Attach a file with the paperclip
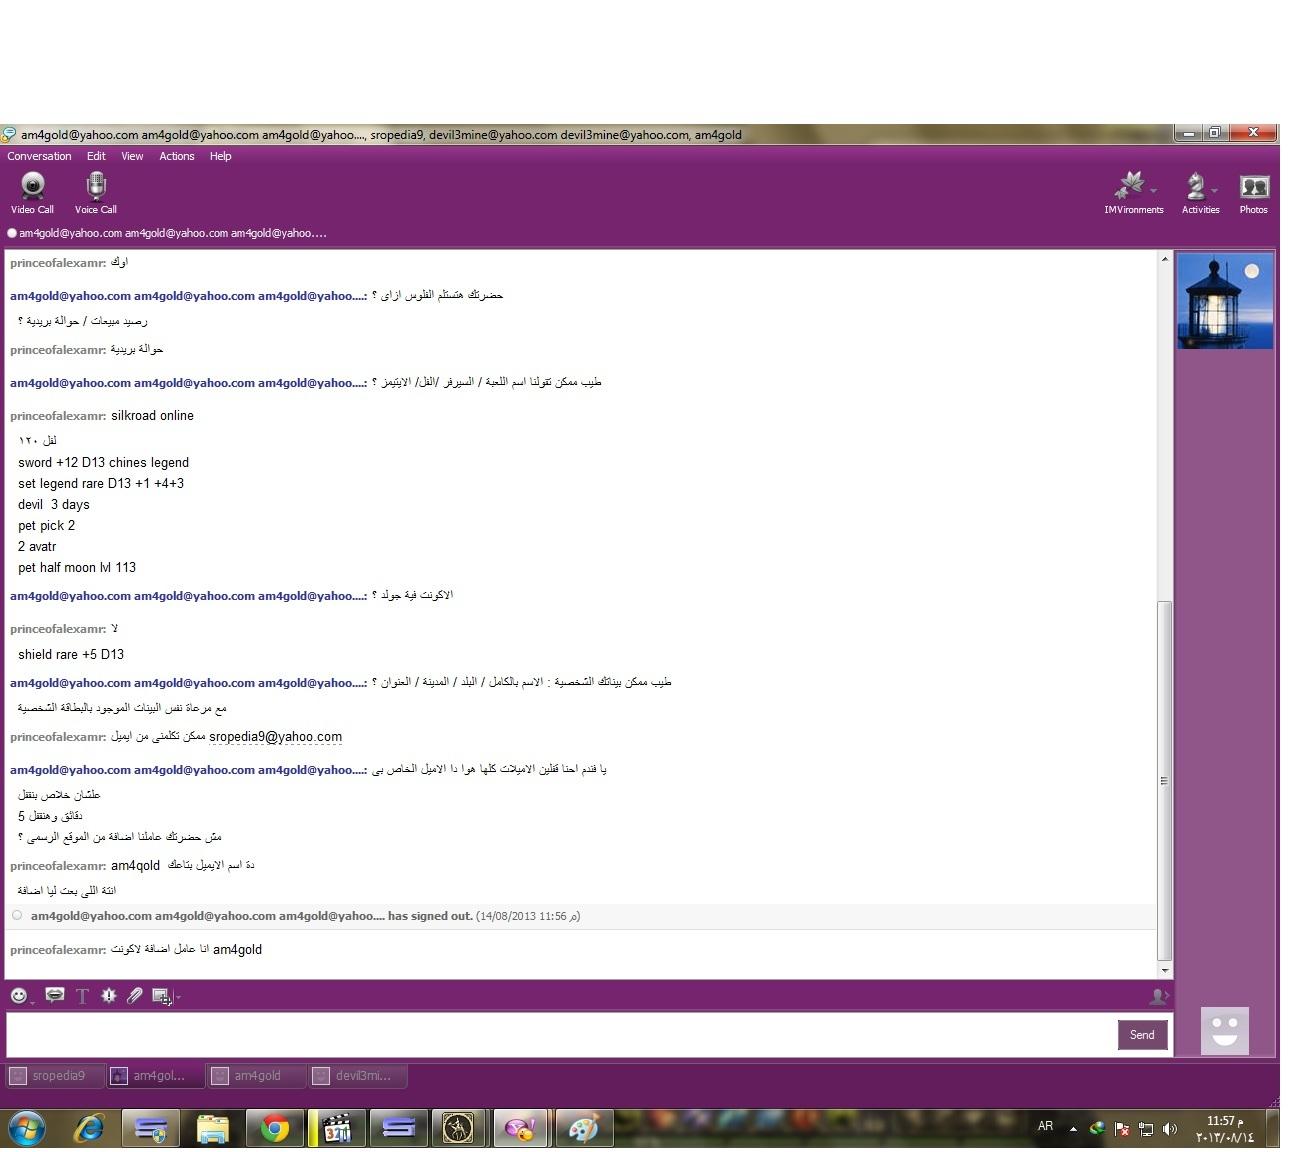Viewport: 1289px width, 1152px height. (135, 995)
